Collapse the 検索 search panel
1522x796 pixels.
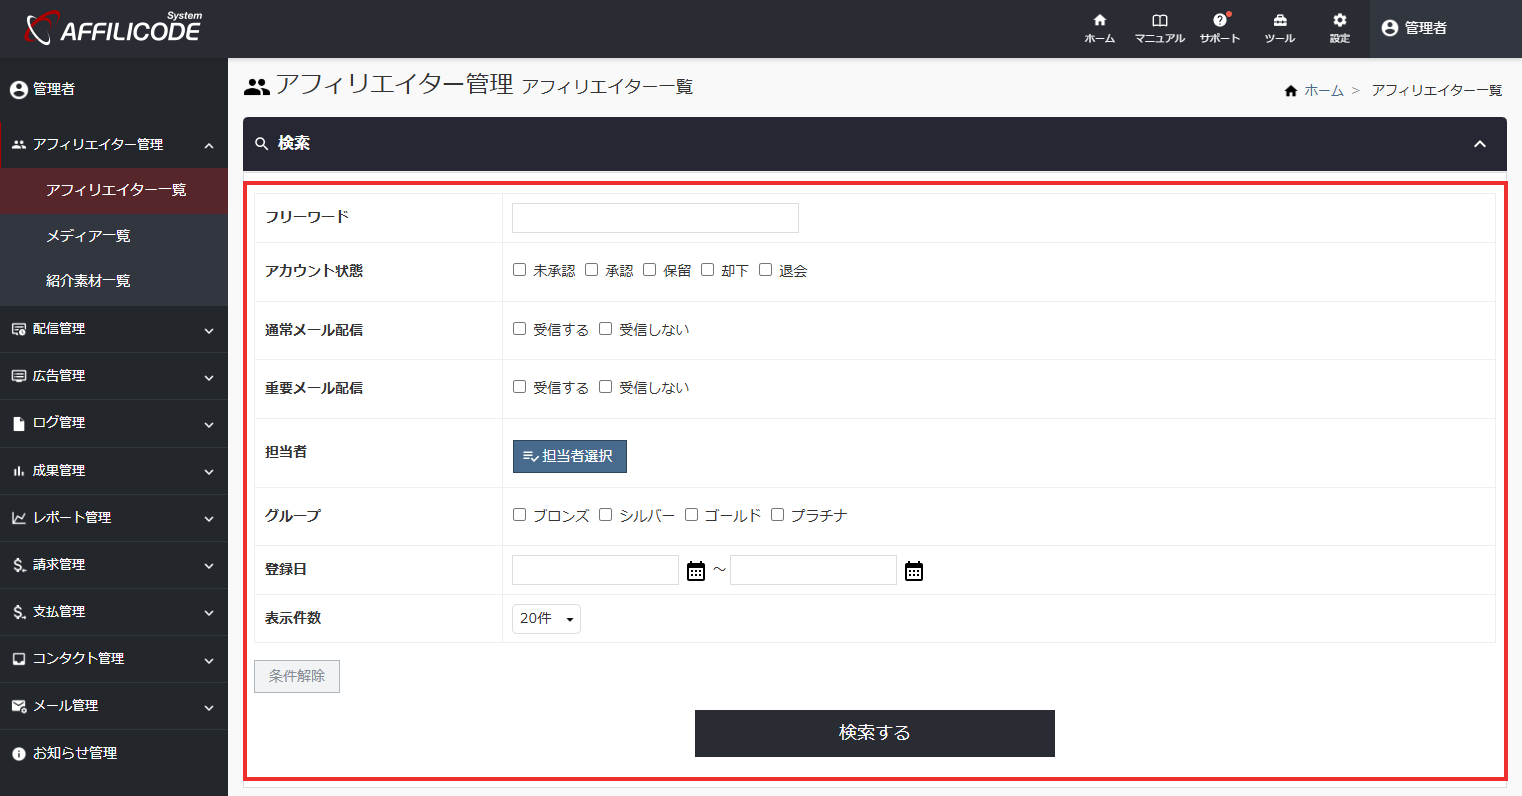[1479, 143]
